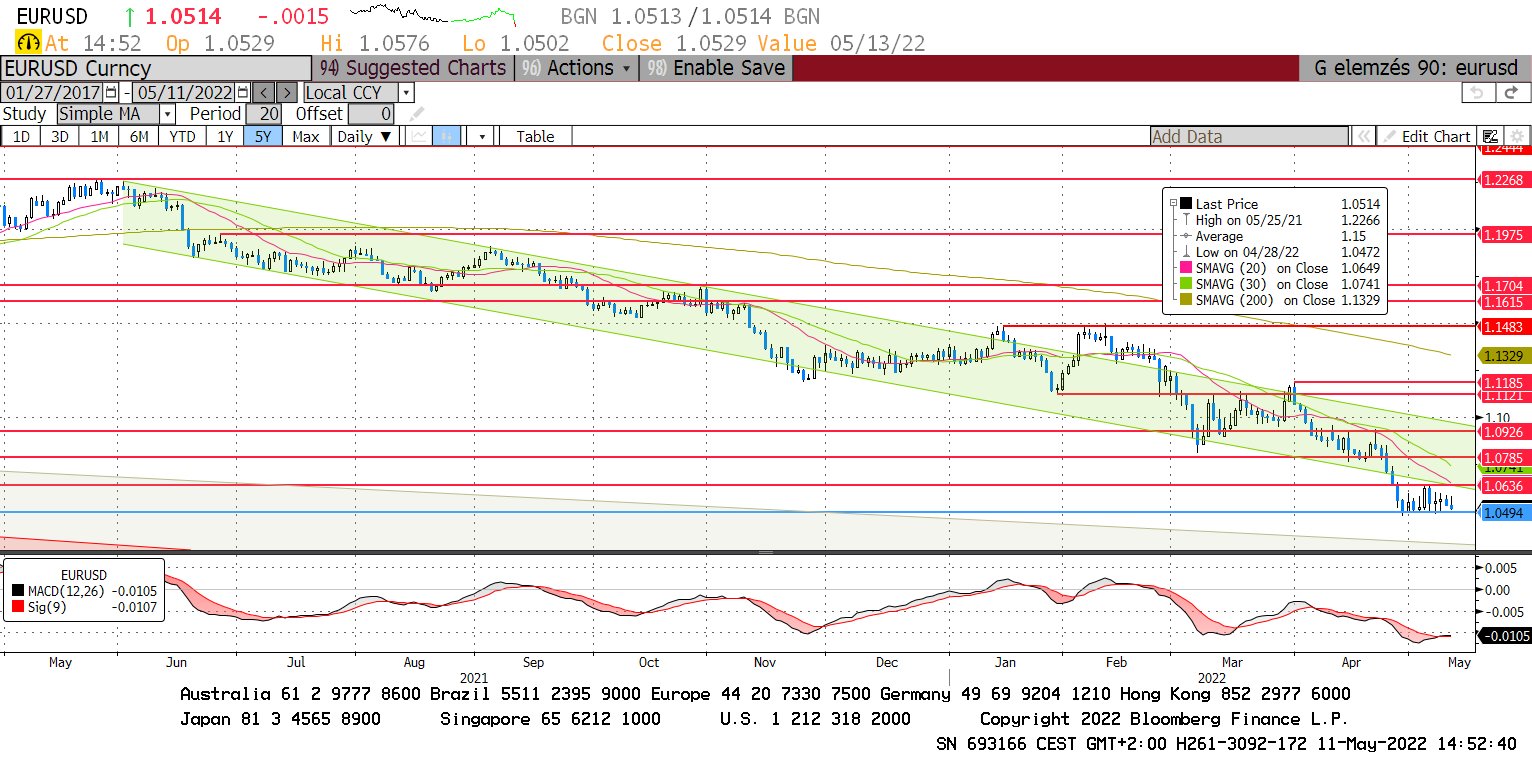Click the redo arrow icon
Screen dimensions: 1532x773
coord(1511,92)
